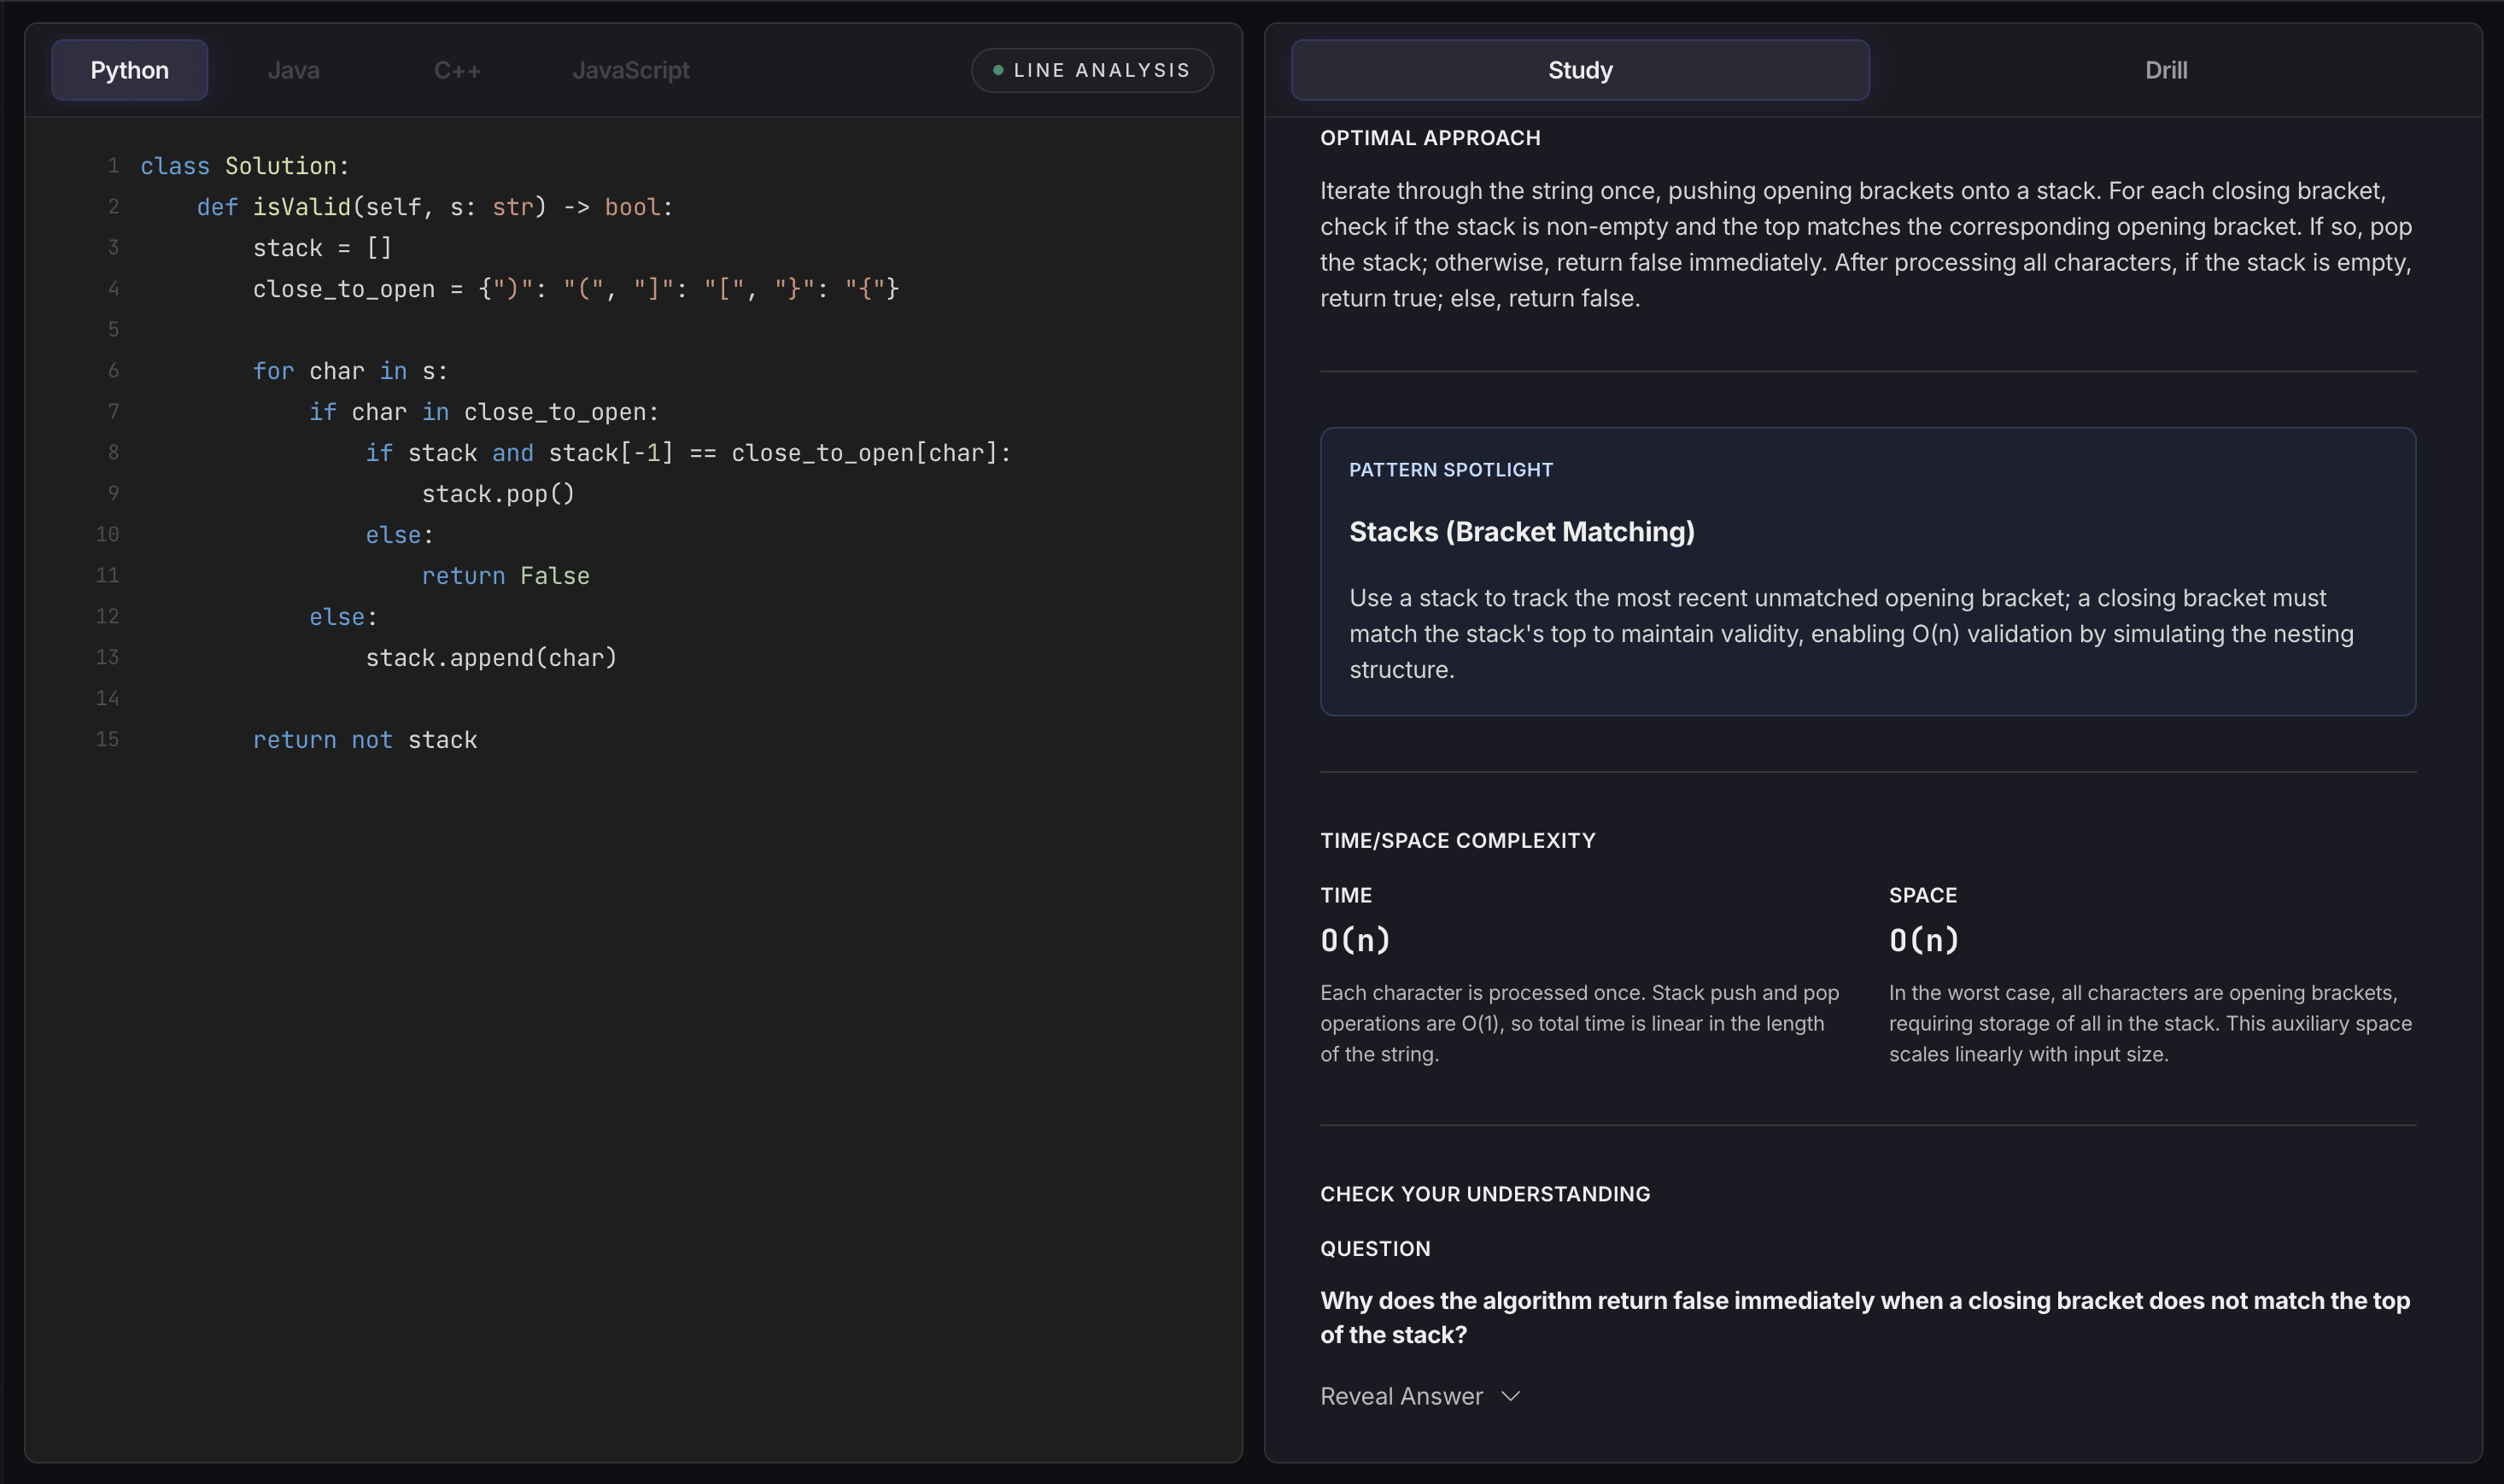
Task: Click the Stacks (Bracket Matching) heading
Action: point(1521,532)
